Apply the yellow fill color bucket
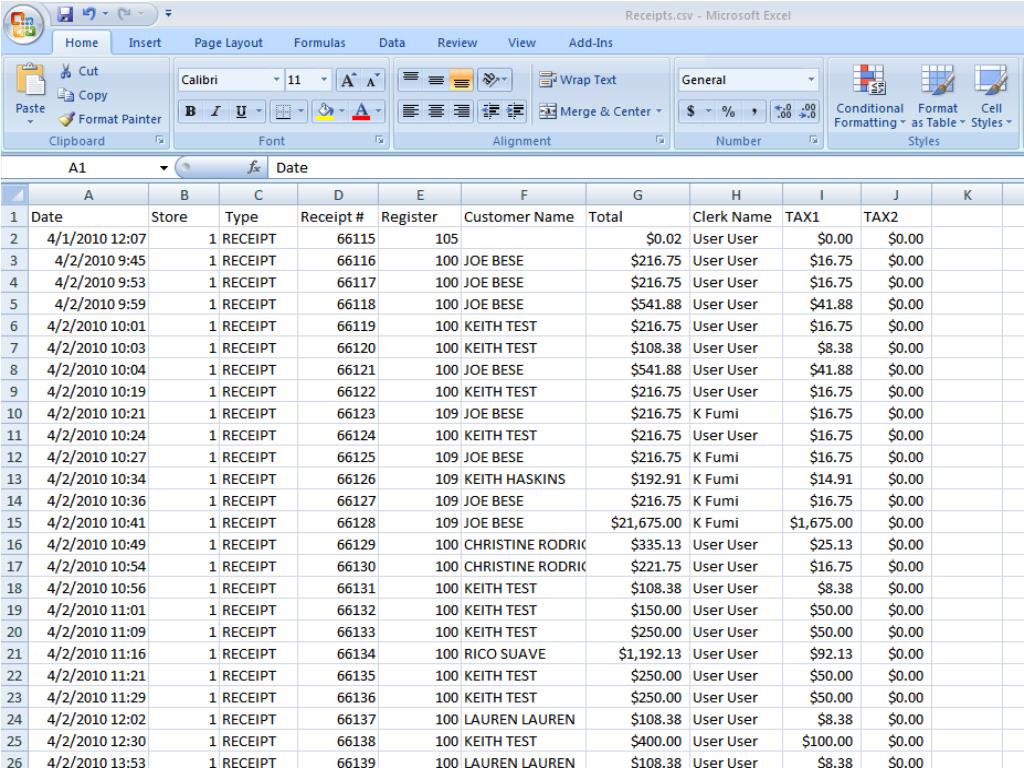This screenshot has height=768, width=1024. [x=325, y=112]
